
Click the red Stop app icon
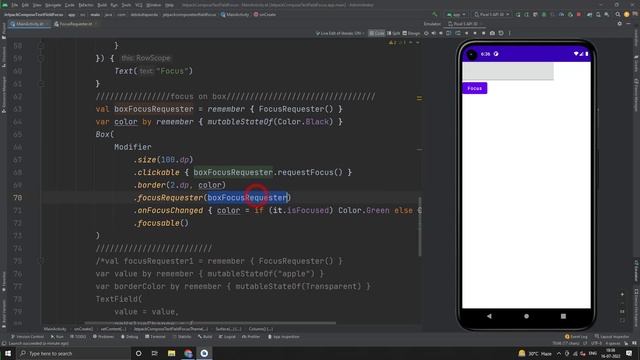[x=579, y=14]
